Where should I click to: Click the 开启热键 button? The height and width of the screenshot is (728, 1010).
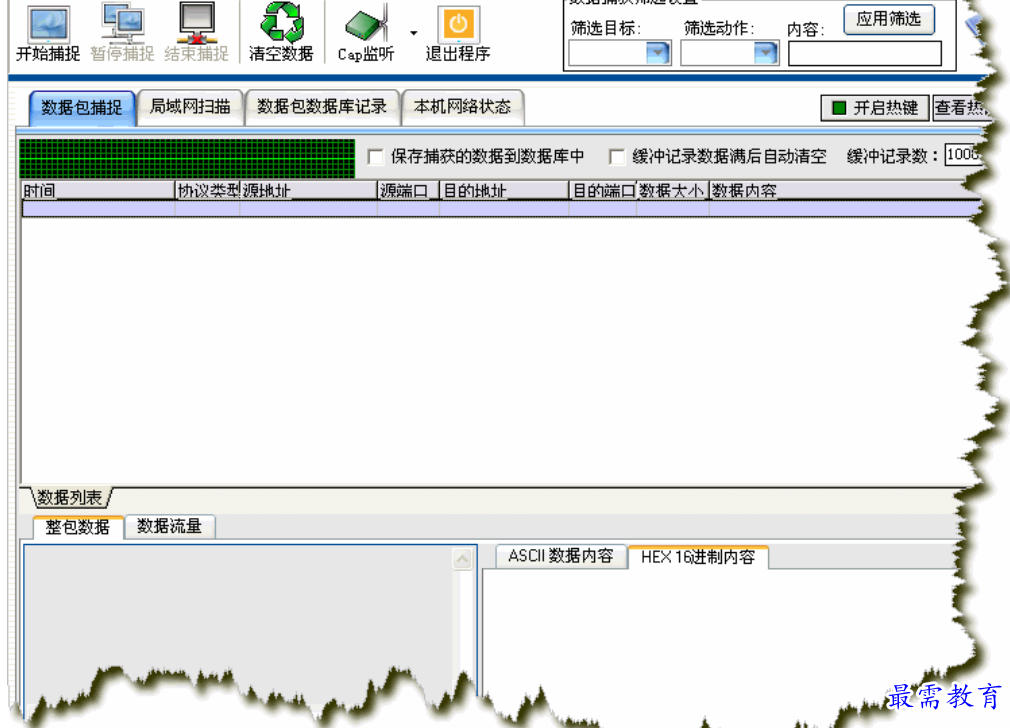(875, 108)
